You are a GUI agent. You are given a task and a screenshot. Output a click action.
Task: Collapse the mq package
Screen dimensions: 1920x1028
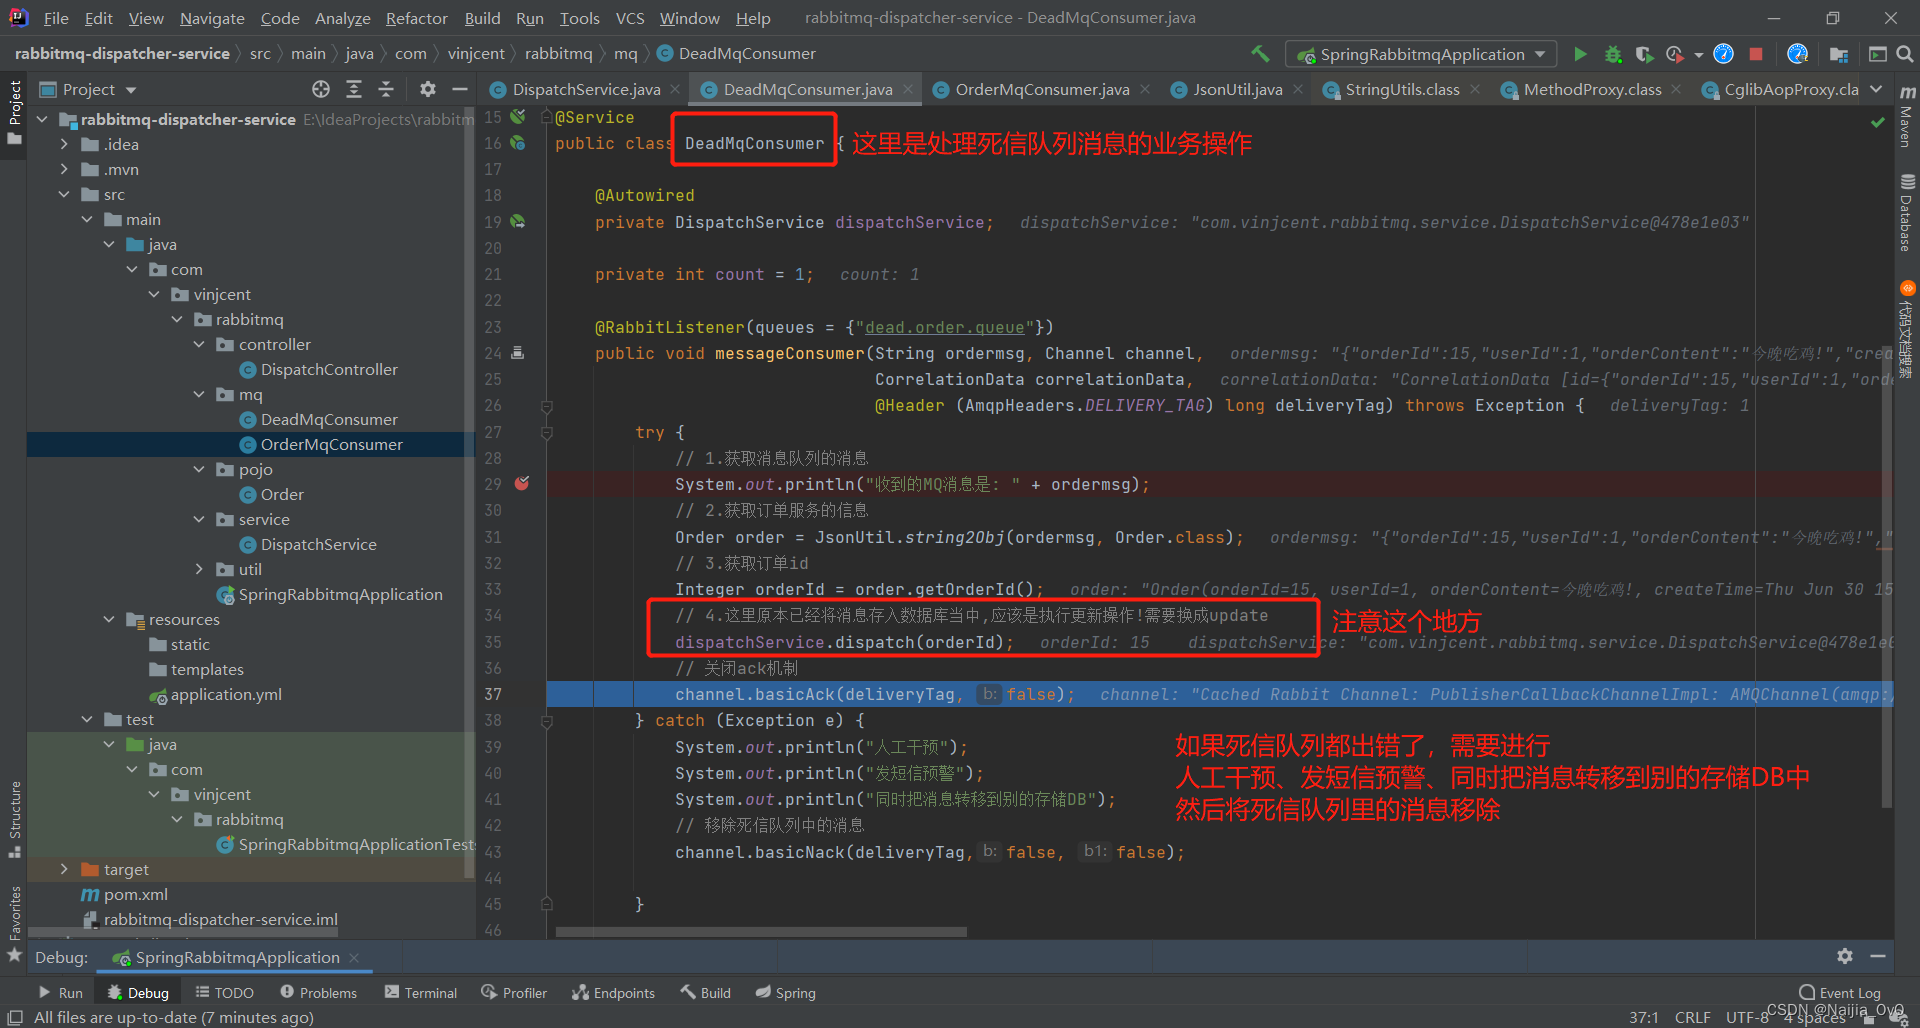[x=198, y=394]
